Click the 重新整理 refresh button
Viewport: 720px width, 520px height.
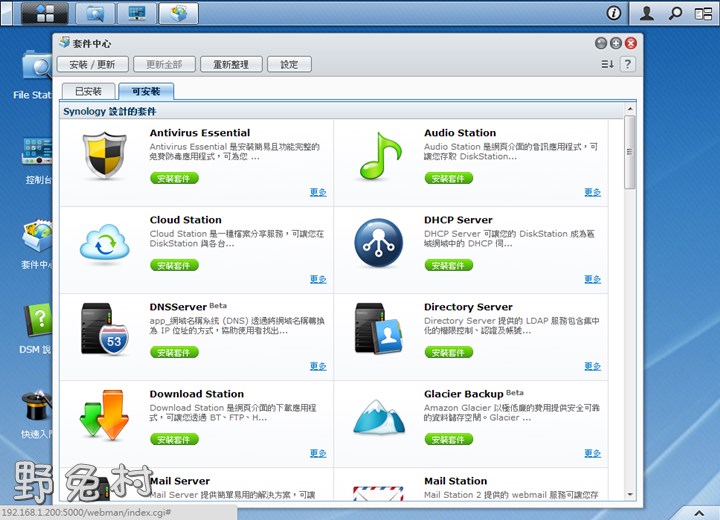231,64
